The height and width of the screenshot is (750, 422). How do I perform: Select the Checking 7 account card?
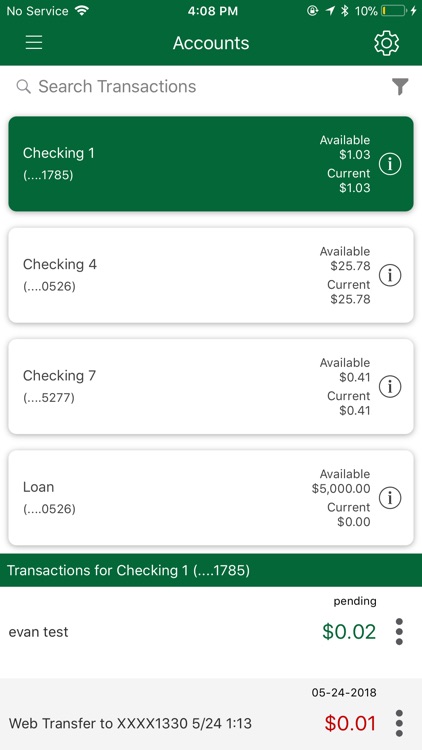tap(211, 386)
